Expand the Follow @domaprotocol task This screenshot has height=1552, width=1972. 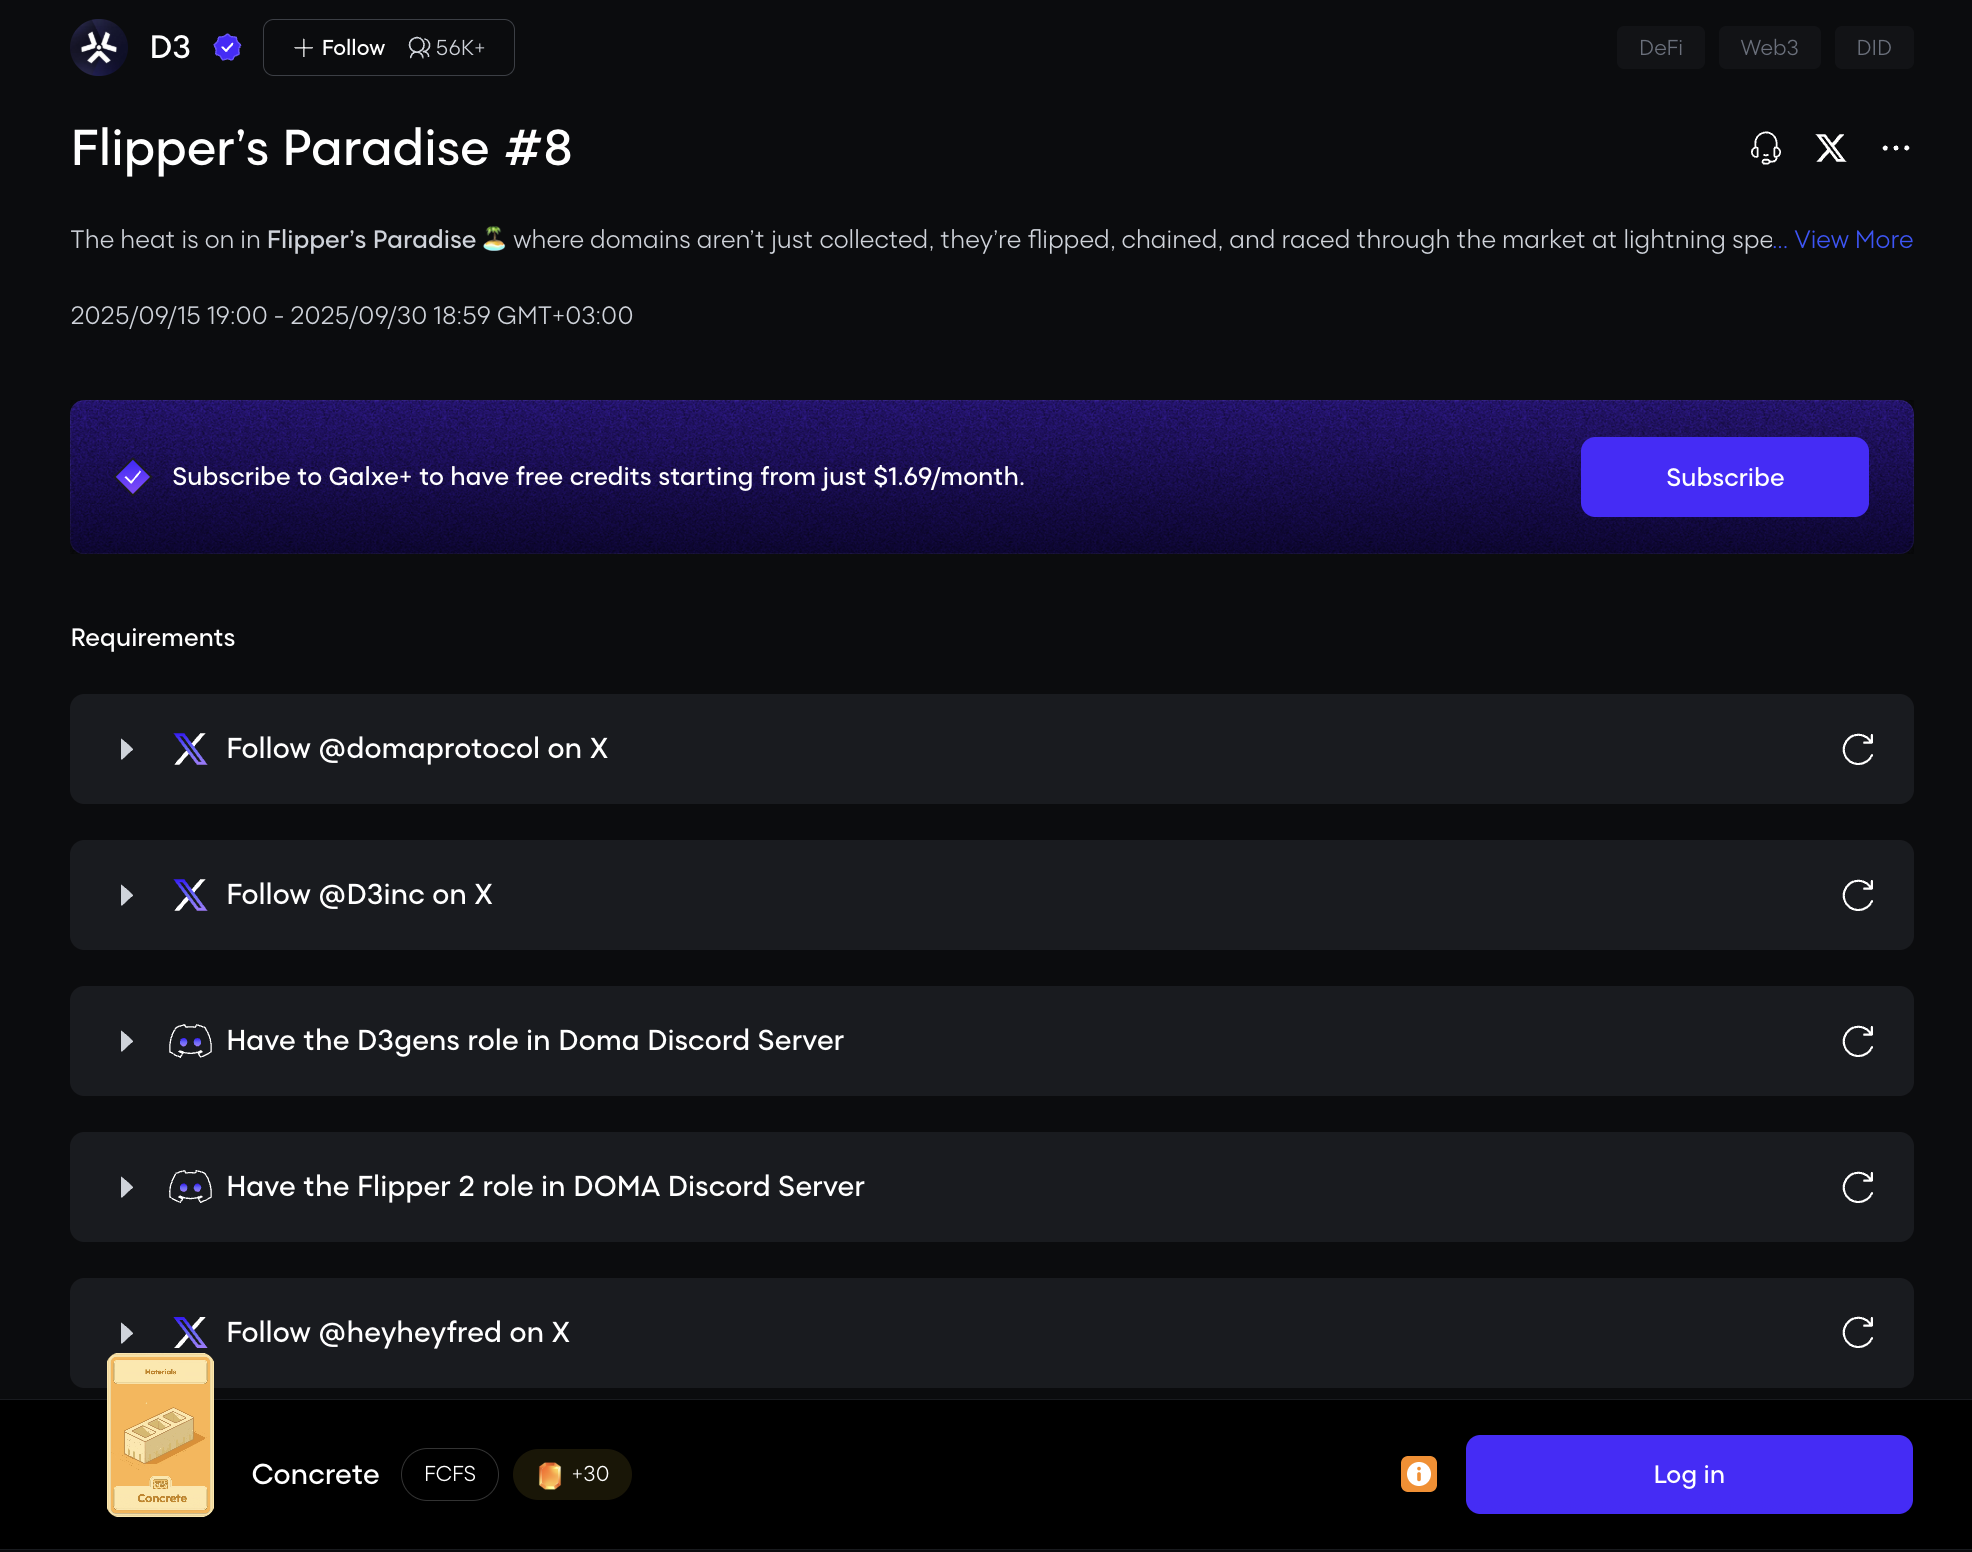click(126, 749)
